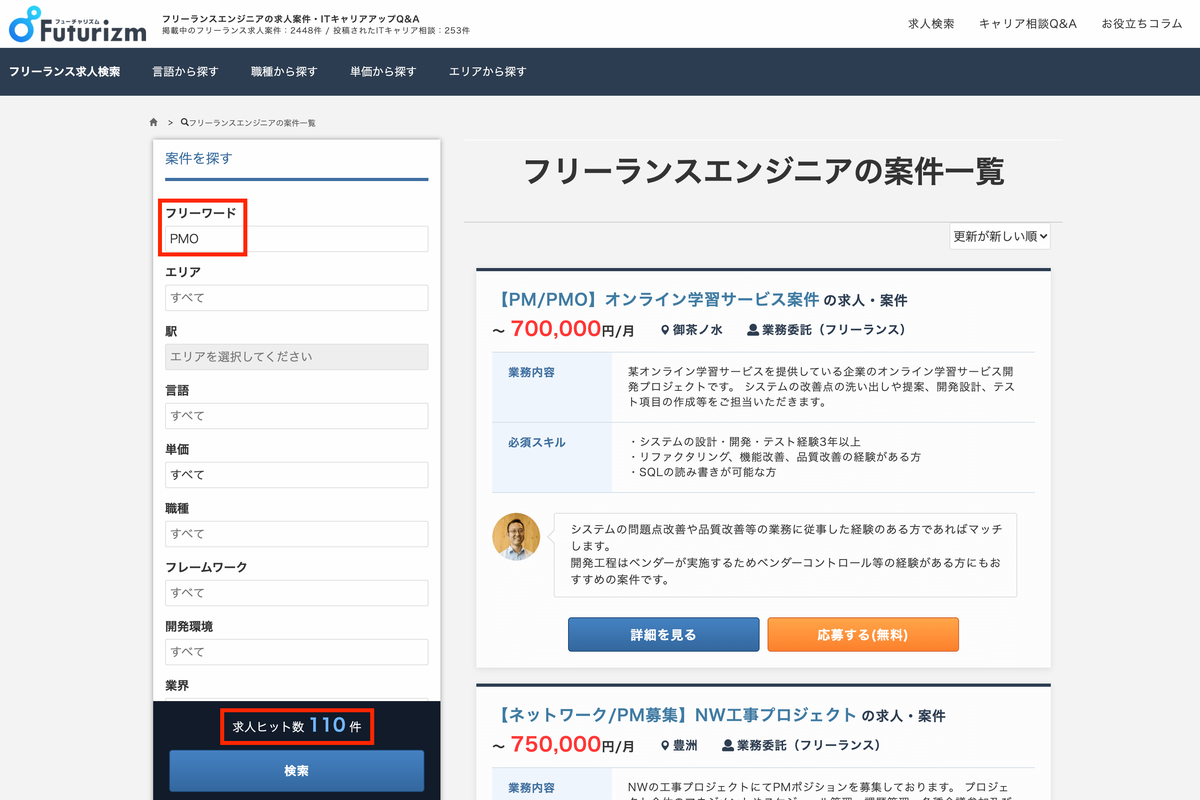Image resolution: width=1200 pixels, height=800 pixels.
Task: Click advisor photo in the online learning job card
Action: 516,537
